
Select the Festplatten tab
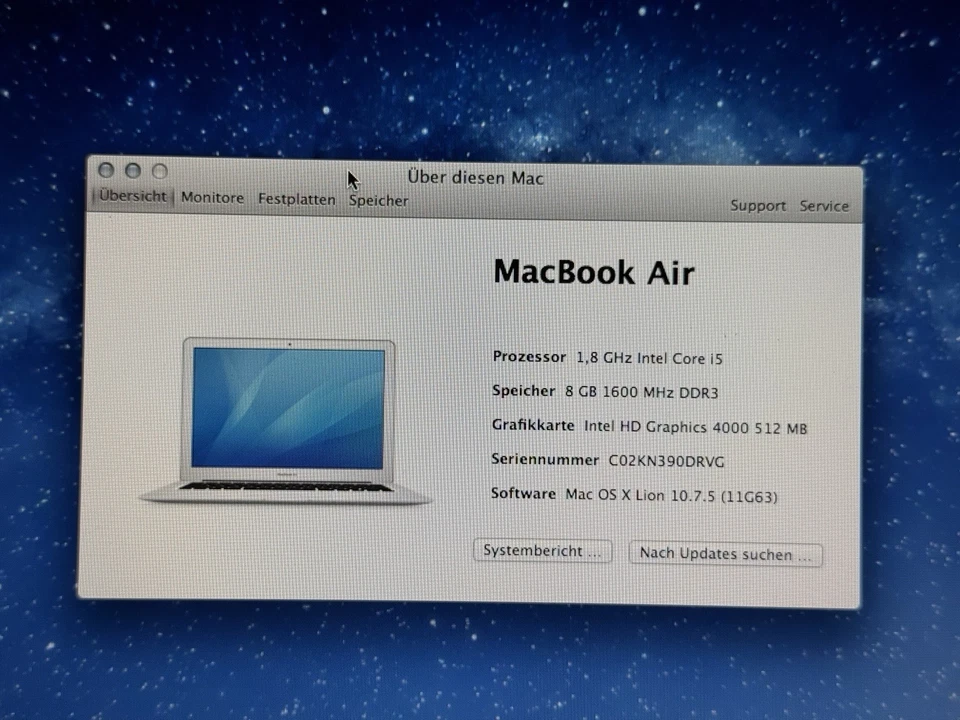point(296,199)
